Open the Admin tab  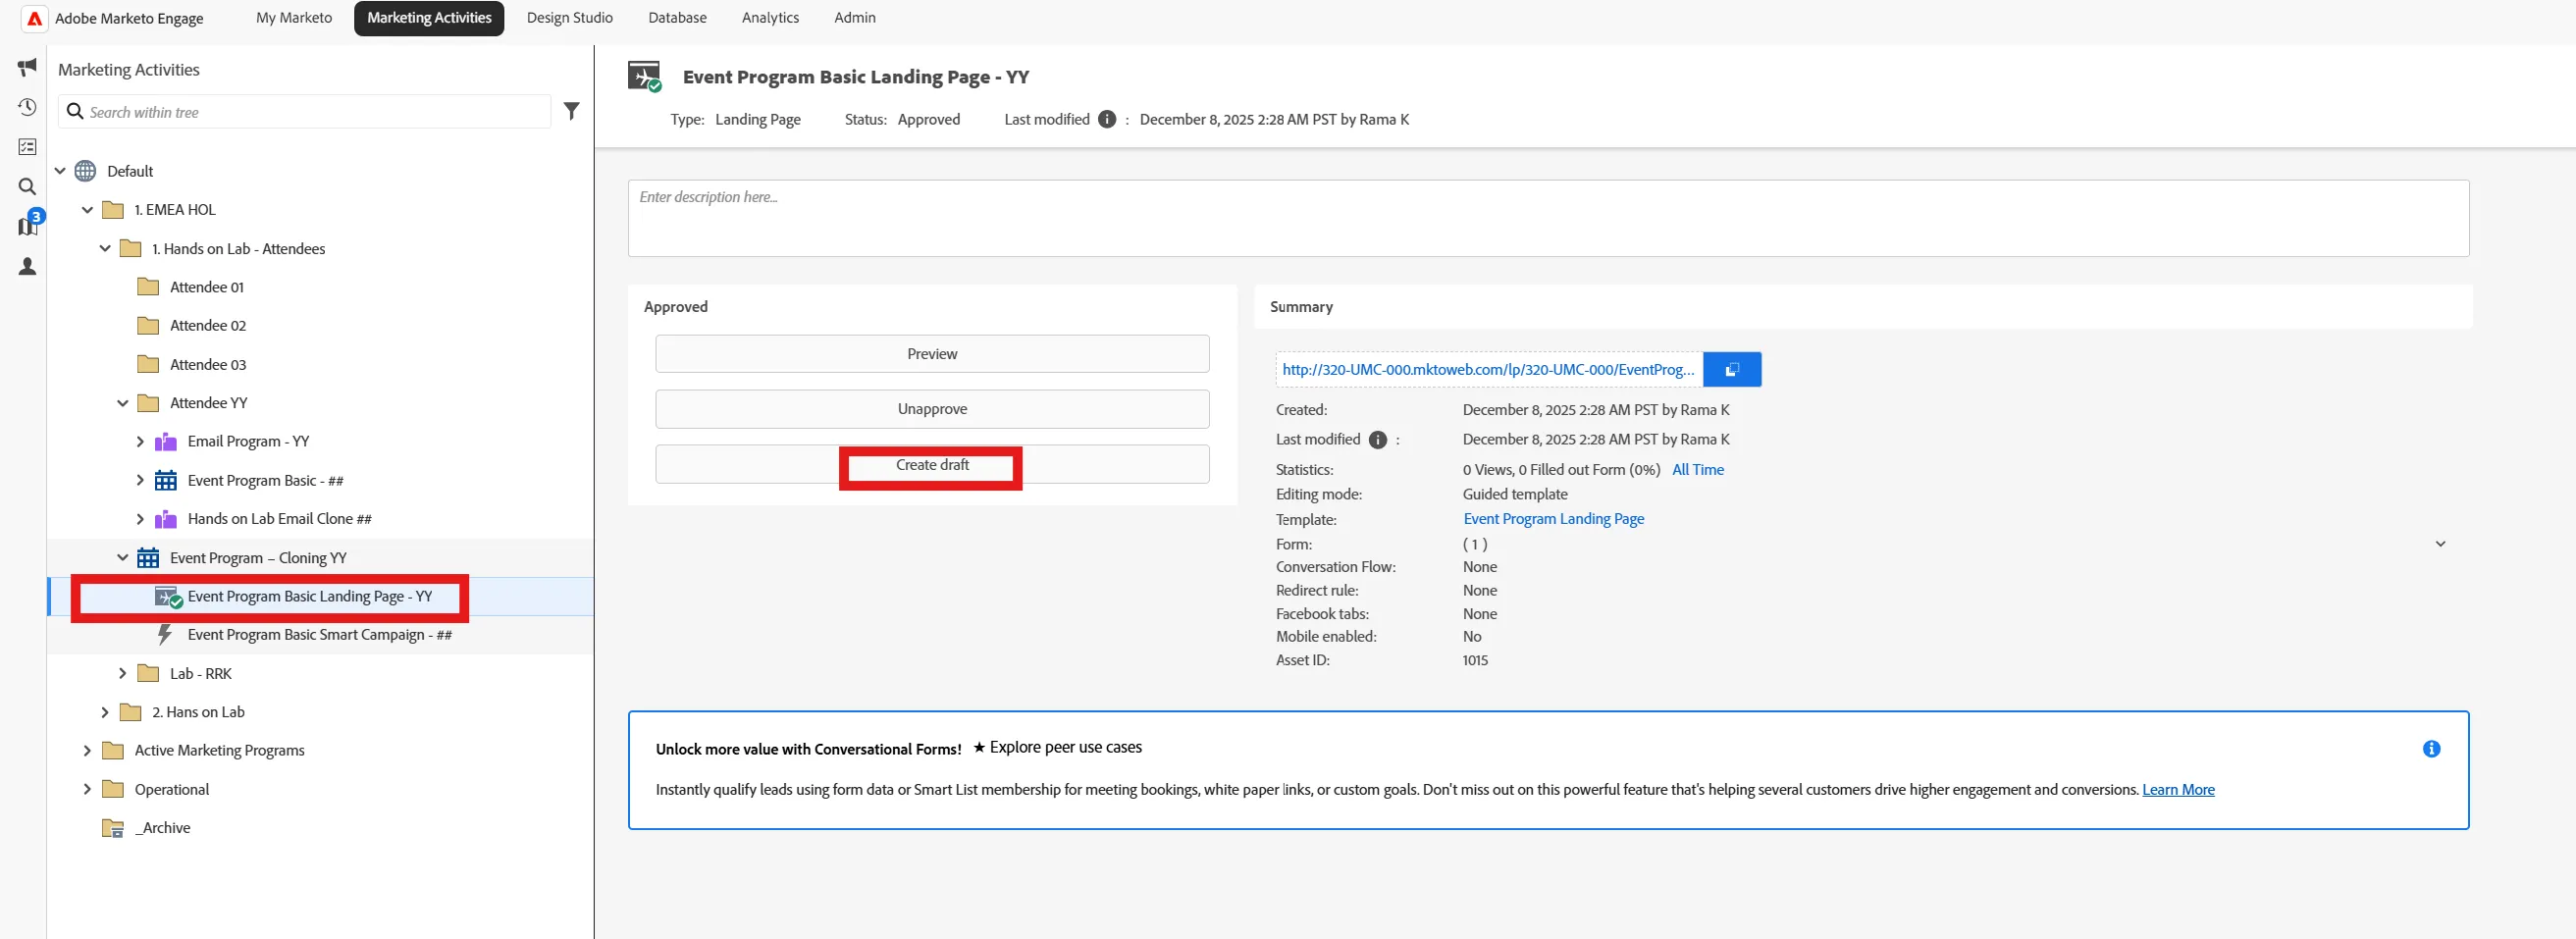point(855,18)
